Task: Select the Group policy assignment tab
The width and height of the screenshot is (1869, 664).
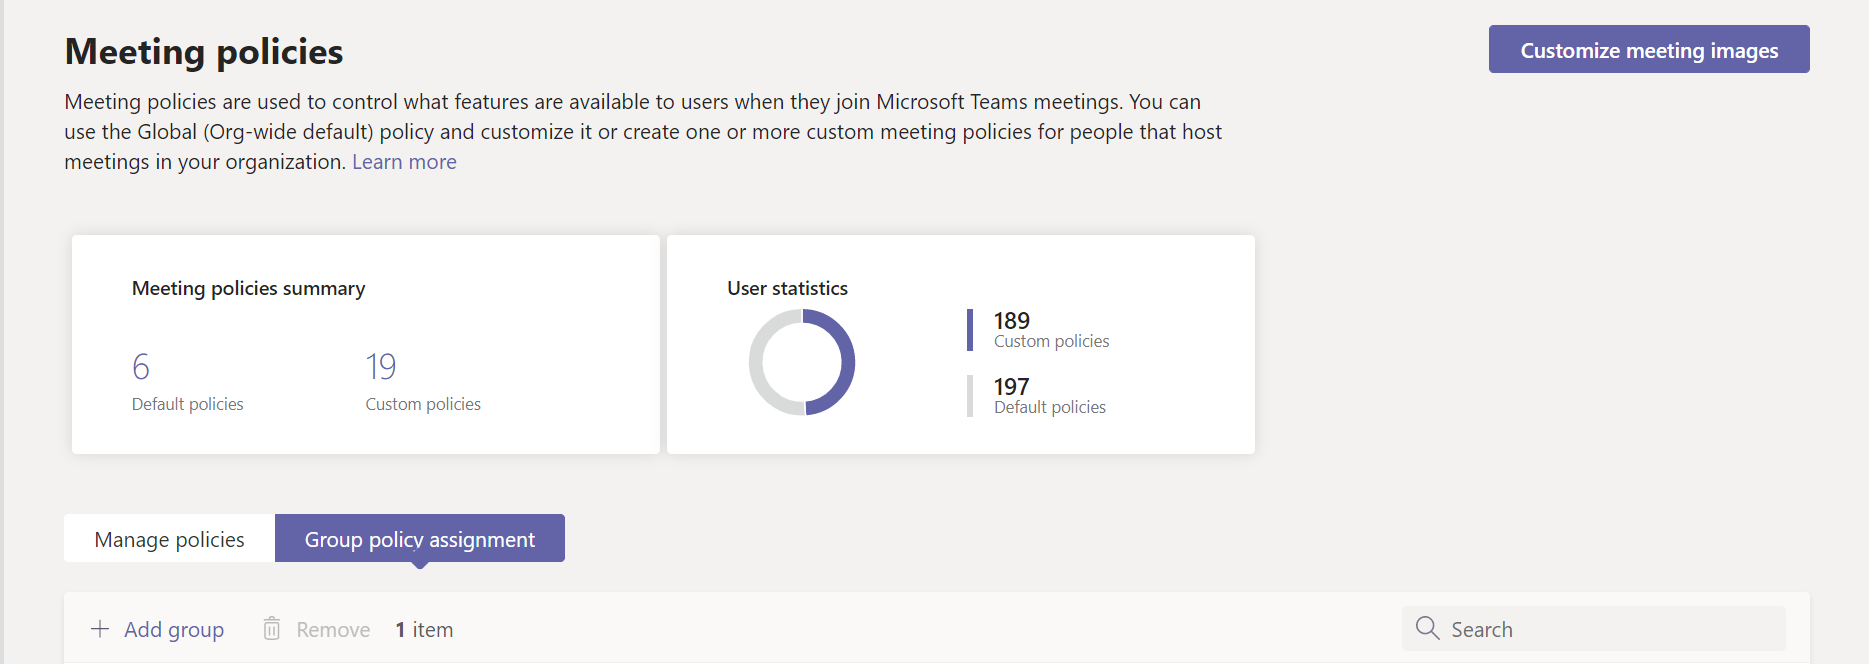Action: [x=420, y=539]
